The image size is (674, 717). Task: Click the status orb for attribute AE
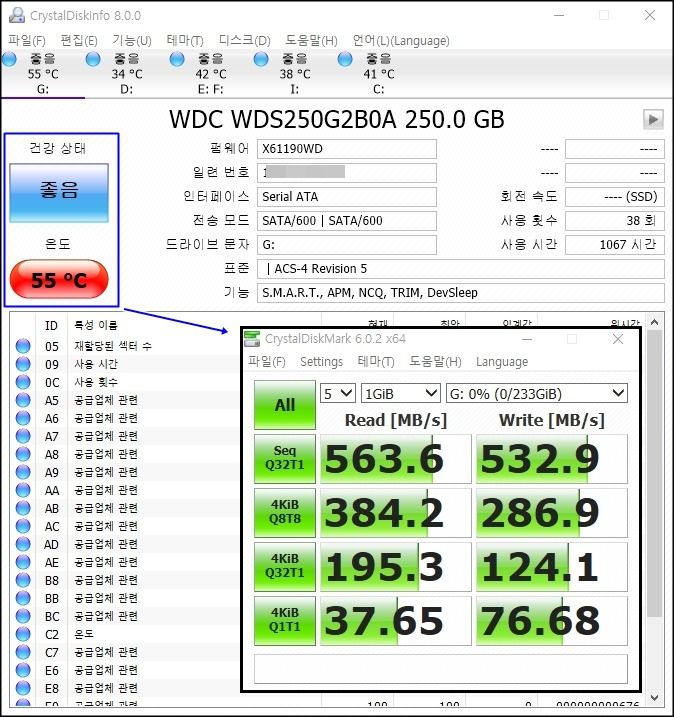tap(23, 562)
